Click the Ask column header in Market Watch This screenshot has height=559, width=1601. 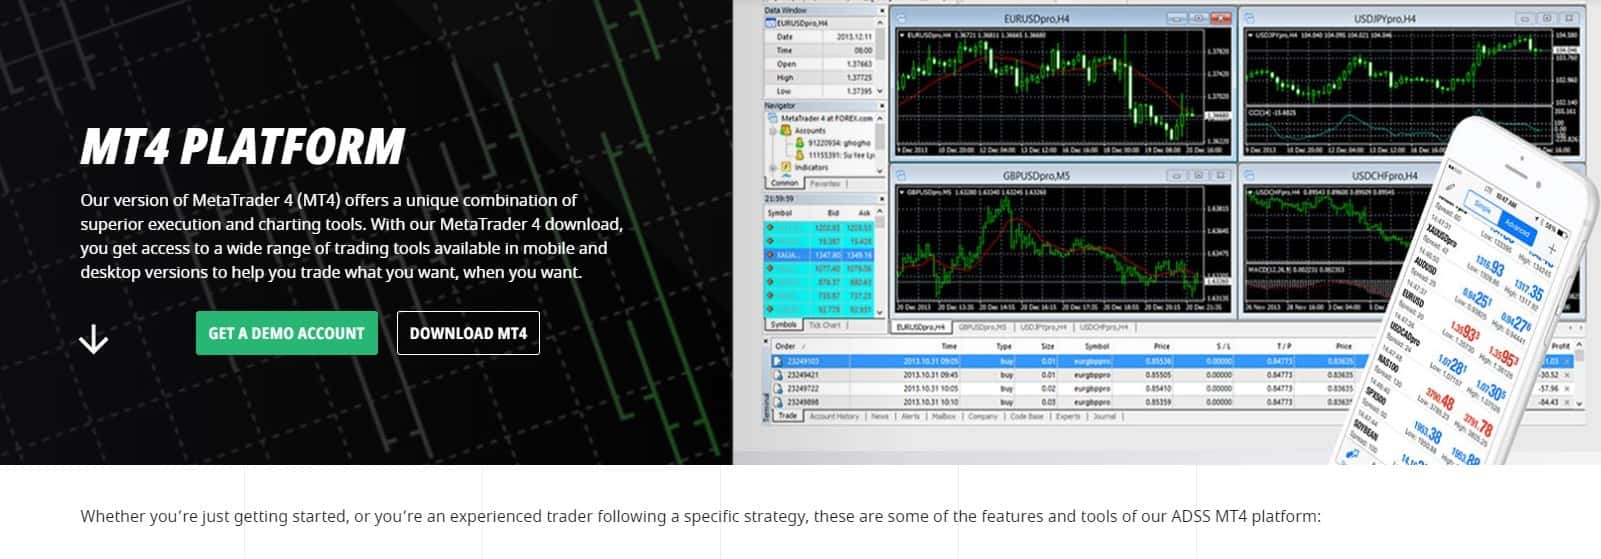coord(864,213)
